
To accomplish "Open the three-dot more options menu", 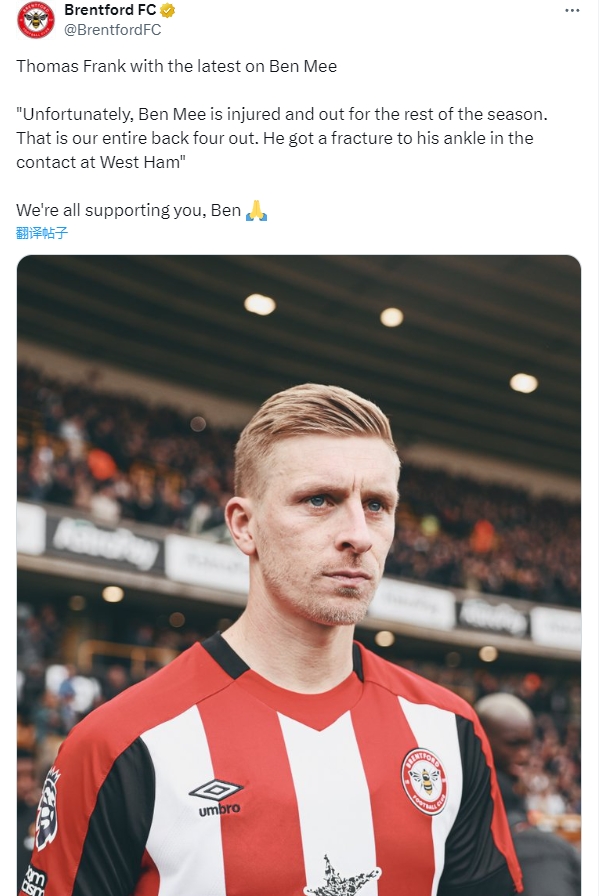I will pos(572,11).
